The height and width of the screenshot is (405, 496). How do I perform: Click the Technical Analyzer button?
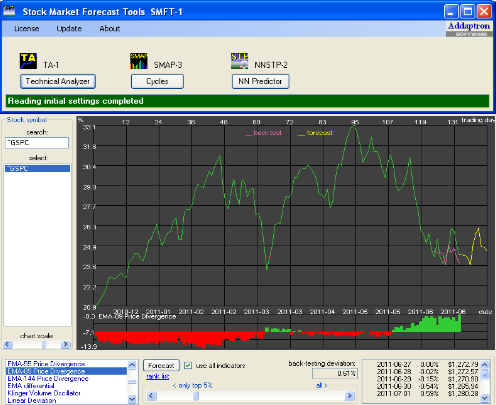(58, 81)
